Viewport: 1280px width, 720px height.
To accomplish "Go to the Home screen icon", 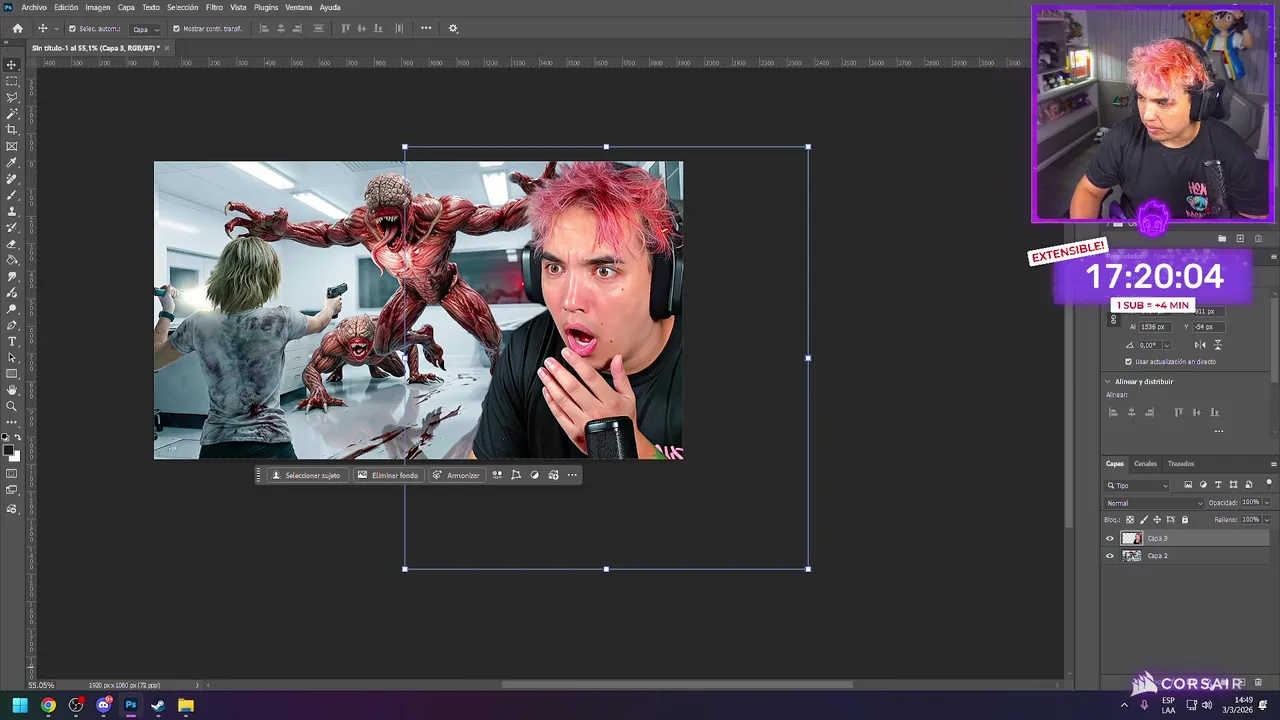I will 17,28.
